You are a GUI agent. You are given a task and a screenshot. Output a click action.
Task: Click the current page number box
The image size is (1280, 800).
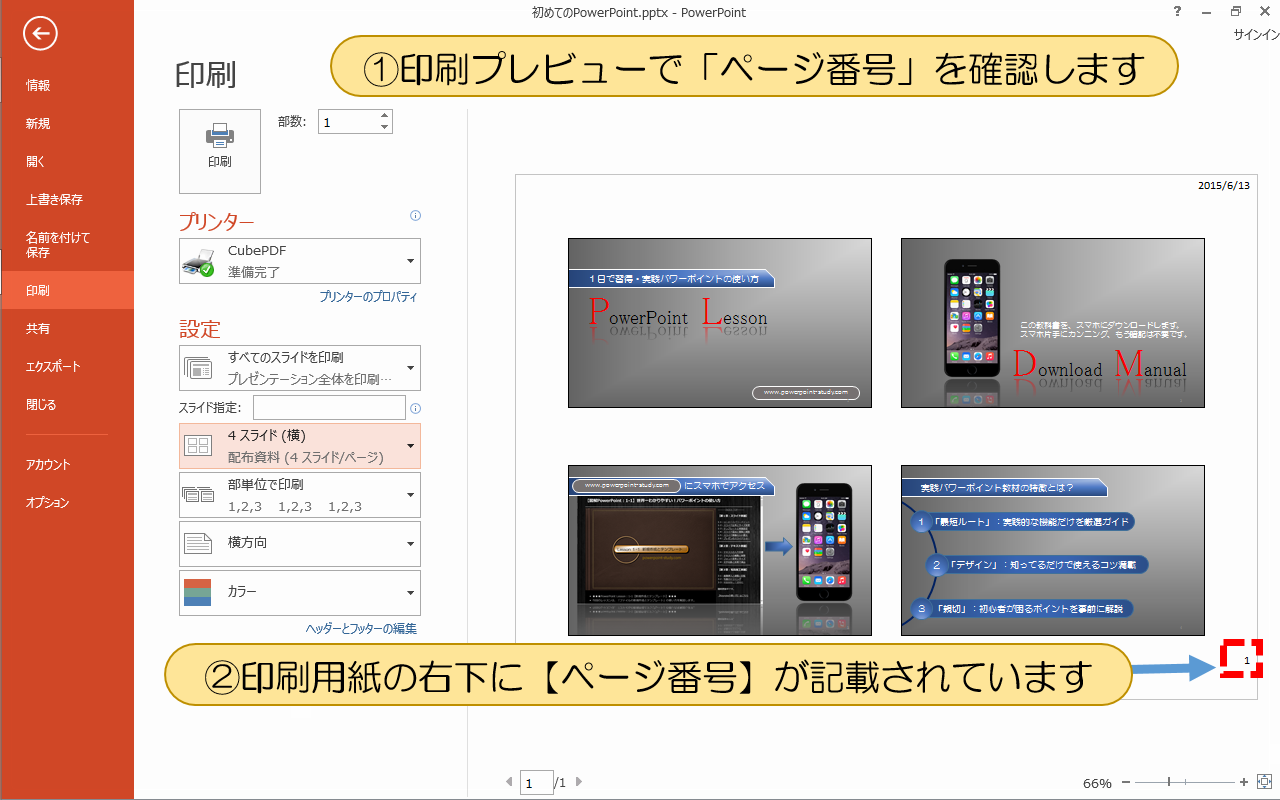click(x=536, y=783)
